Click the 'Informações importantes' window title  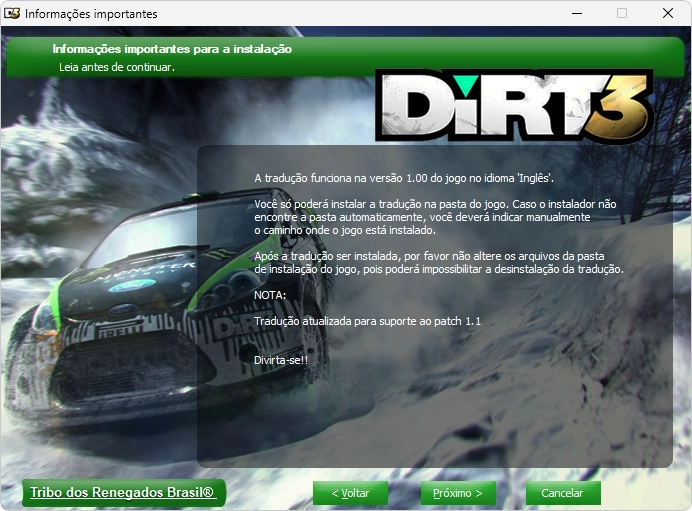[91, 14]
